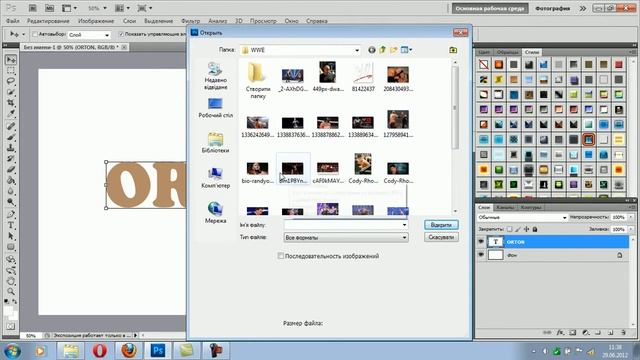Click lock all icon in Layers panel
The image size is (640, 360).
tap(535, 229)
